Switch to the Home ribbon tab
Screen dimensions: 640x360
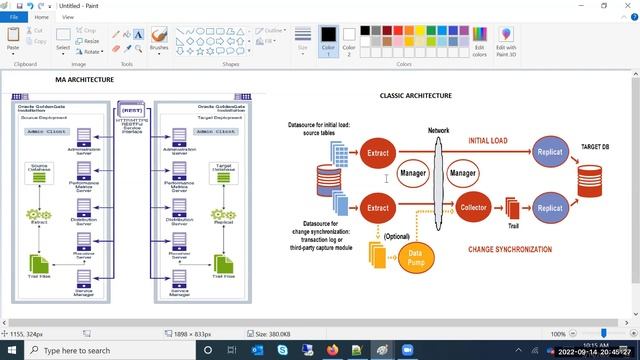pyautogui.click(x=41, y=17)
